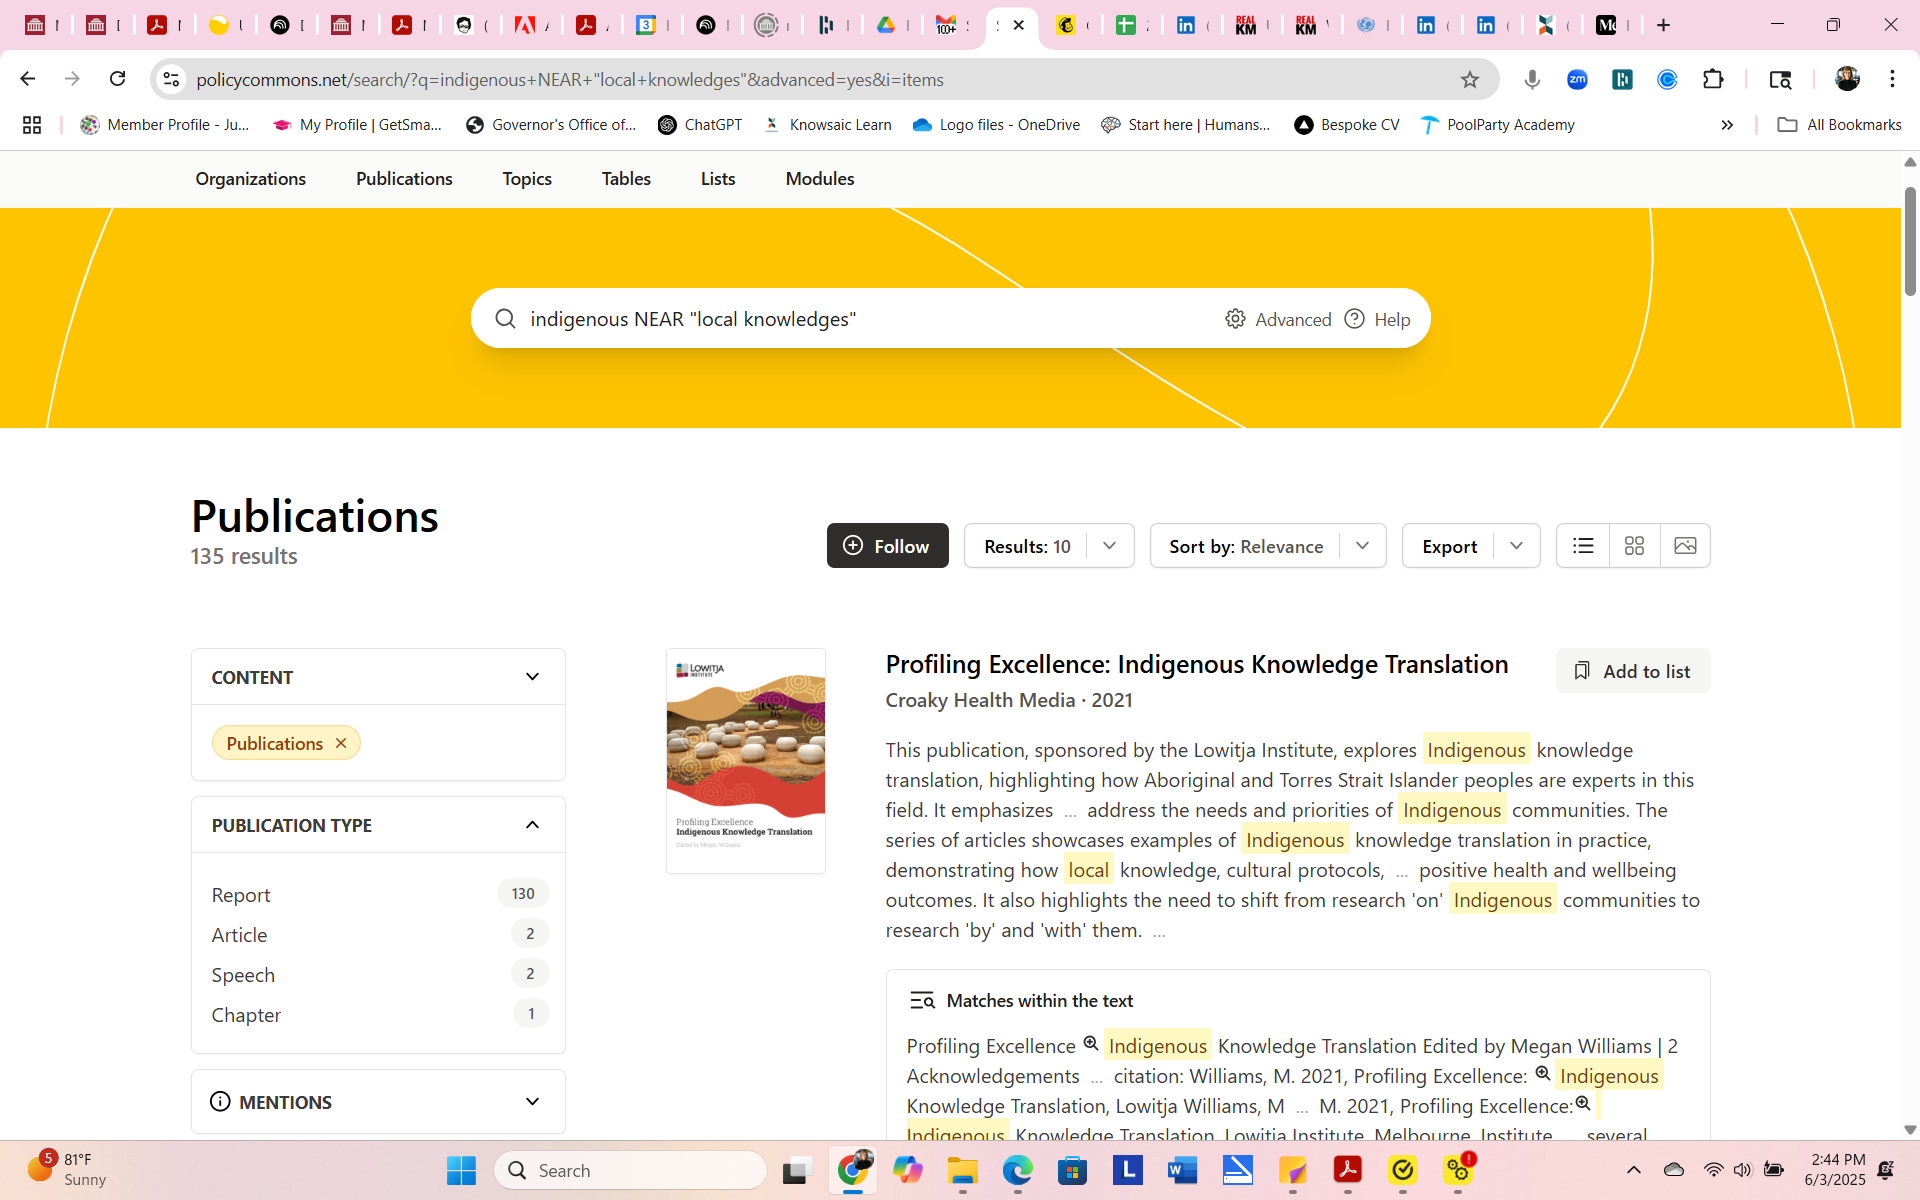Collapse the PUBLICATION TYPE panel
This screenshot has width=1920, height=1200.
tap(532, 825)
